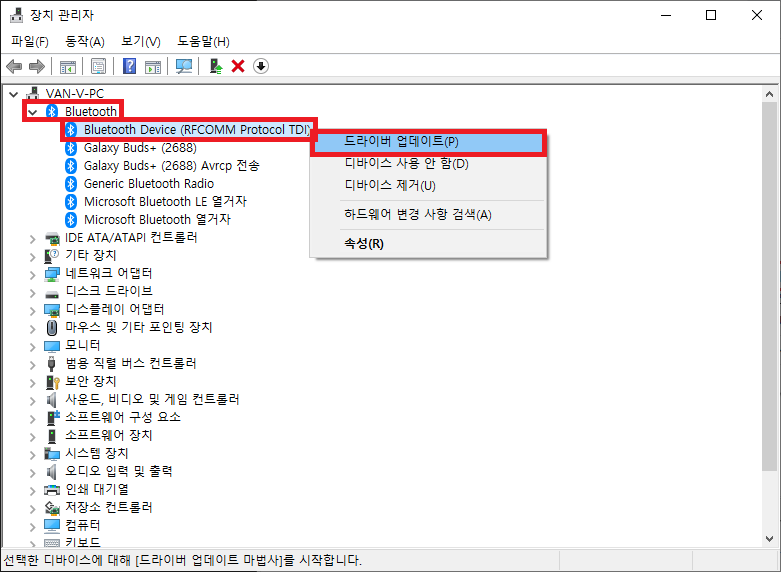The image size is (781, 572).
Task: Click the 인쇄 대기열 printer icon
Action: 52,489
